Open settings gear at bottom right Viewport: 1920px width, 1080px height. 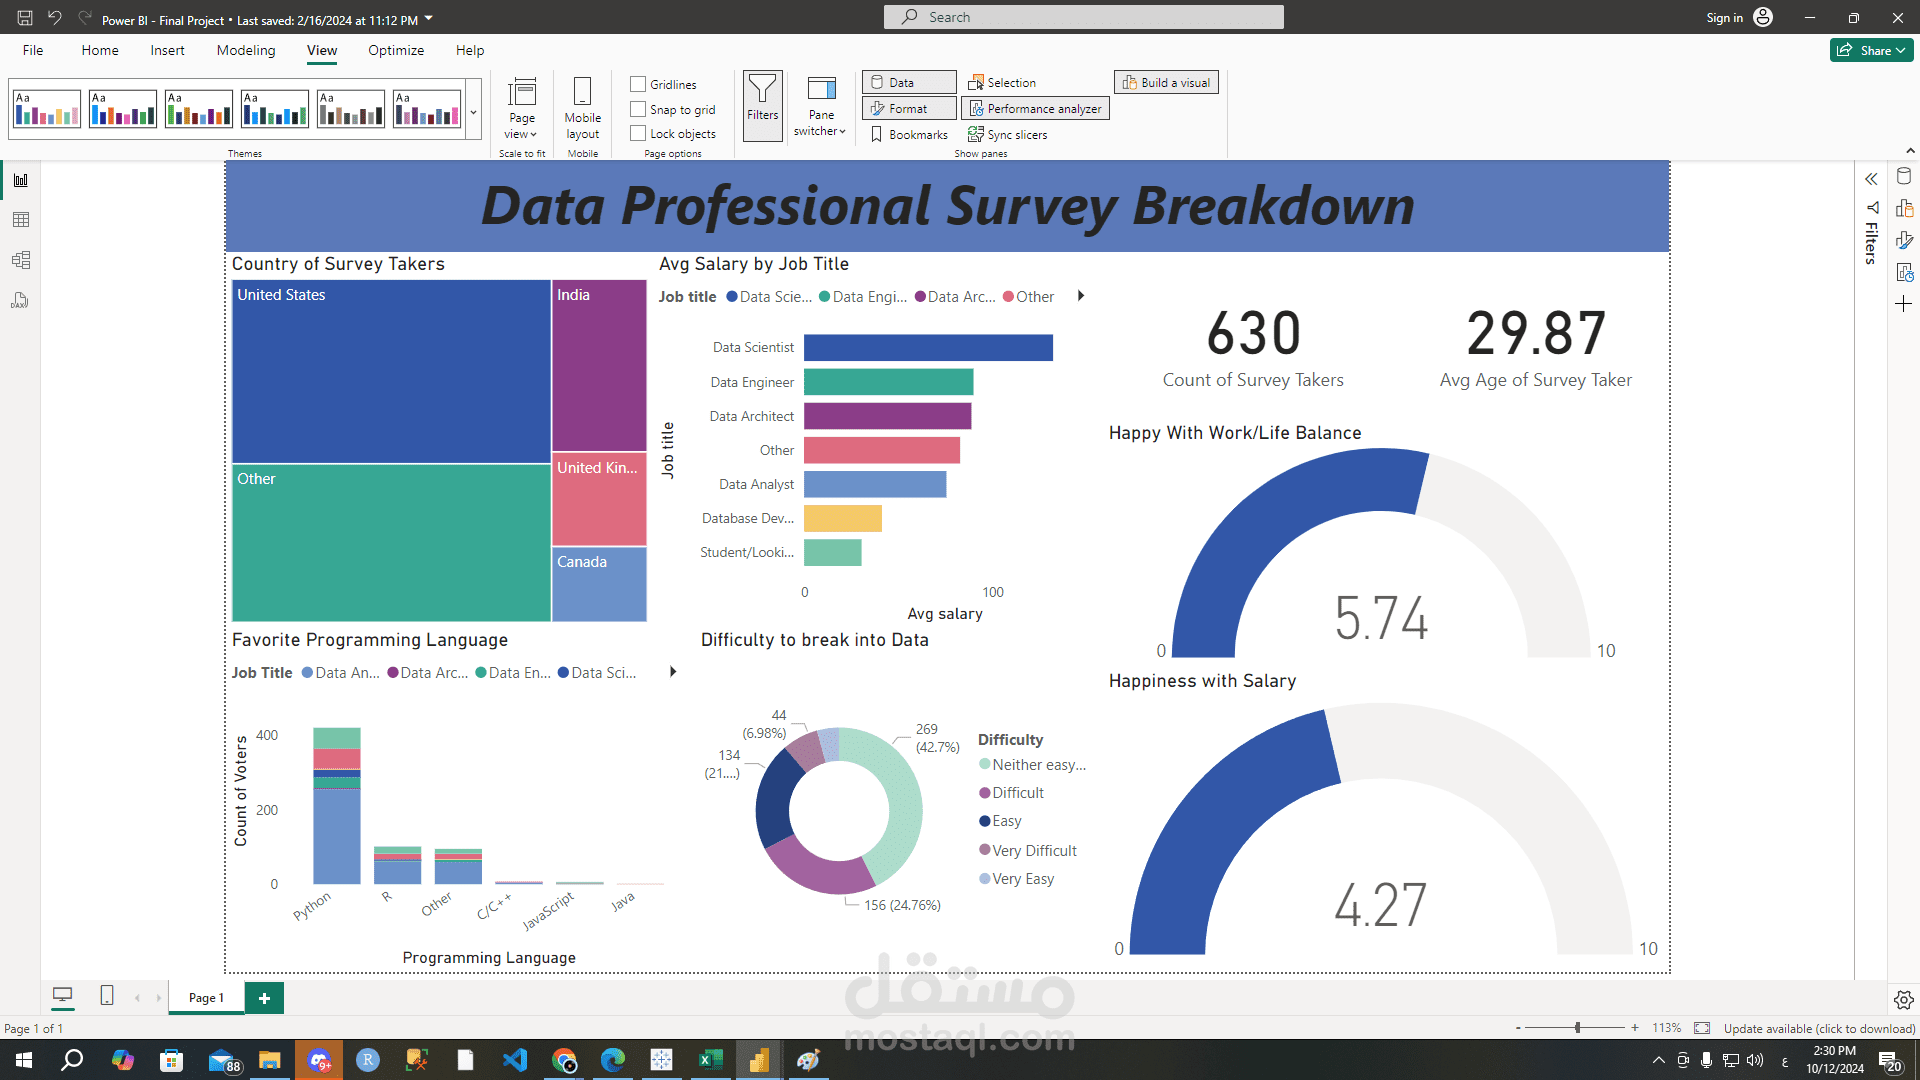tap(1903, 999)
